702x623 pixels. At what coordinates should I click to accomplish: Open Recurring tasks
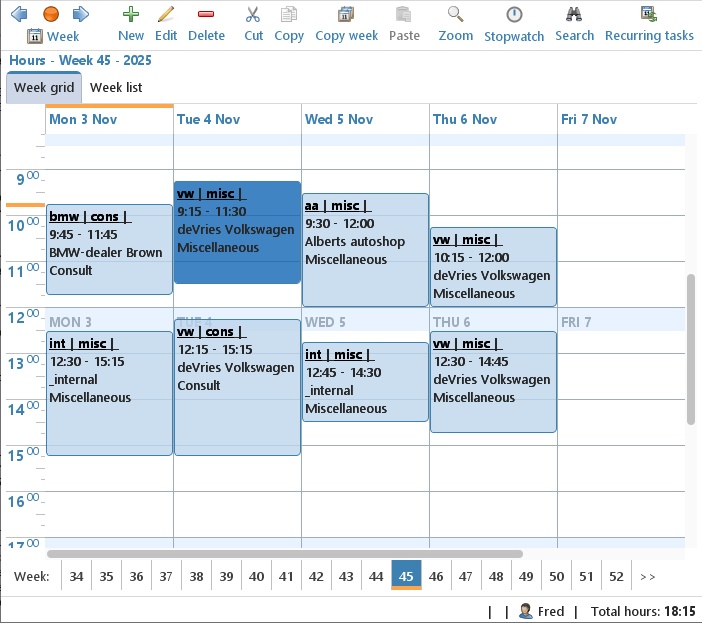[649, 25]
